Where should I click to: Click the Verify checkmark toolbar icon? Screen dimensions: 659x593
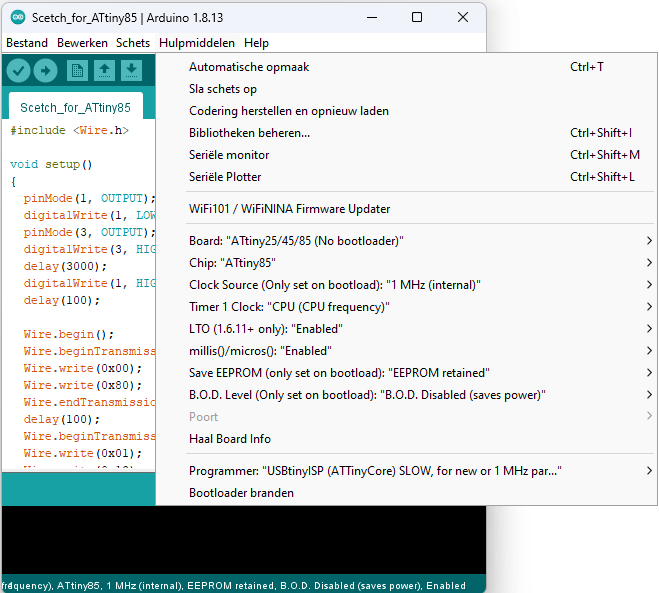pos(18,71)
